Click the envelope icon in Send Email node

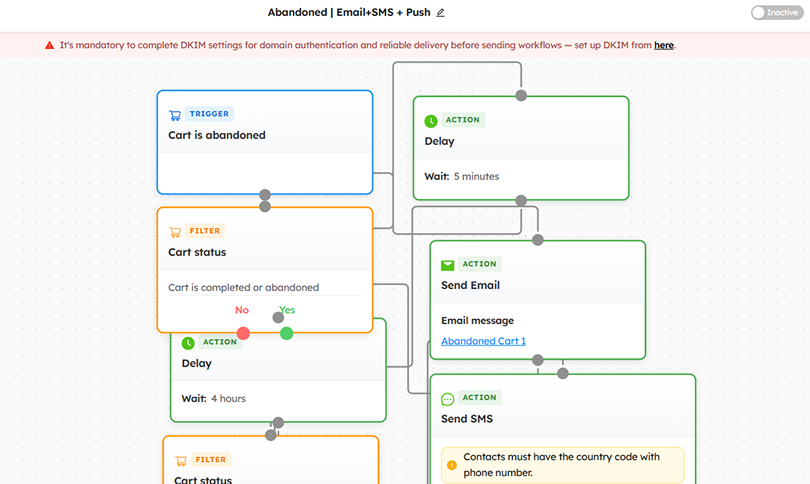tap(447, 266)
